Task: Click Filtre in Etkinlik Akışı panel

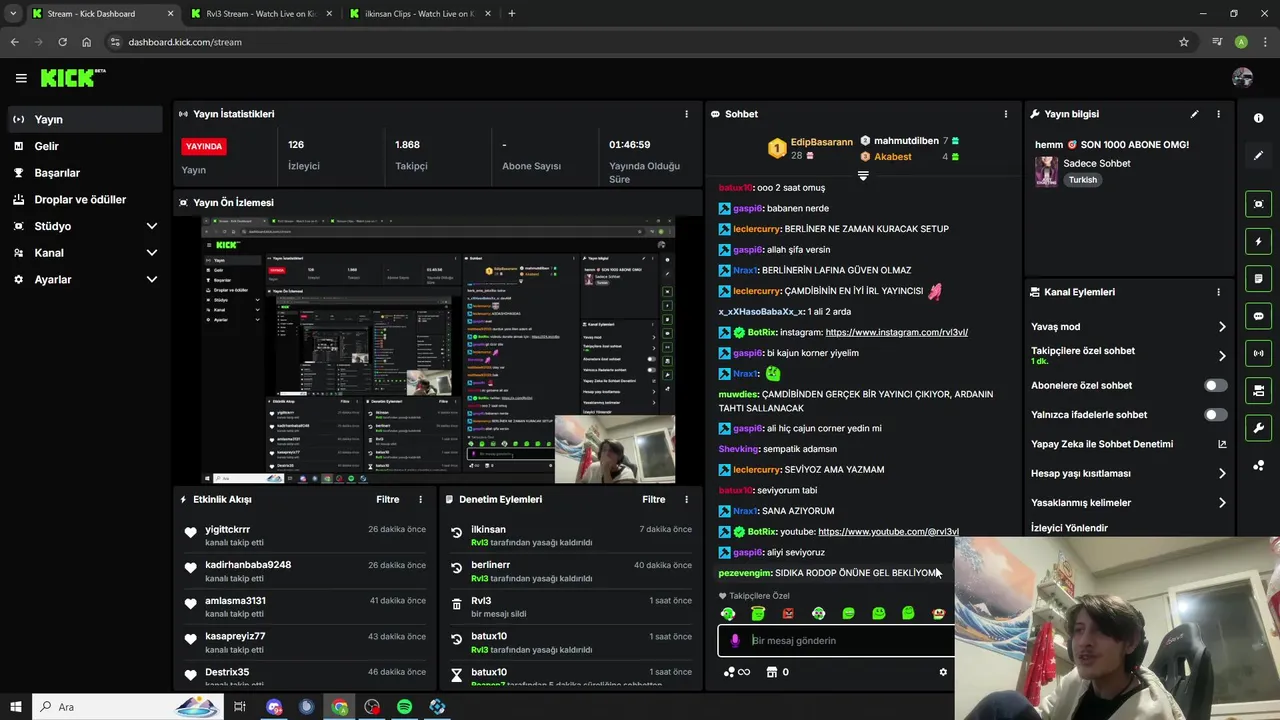Action: 388,499
